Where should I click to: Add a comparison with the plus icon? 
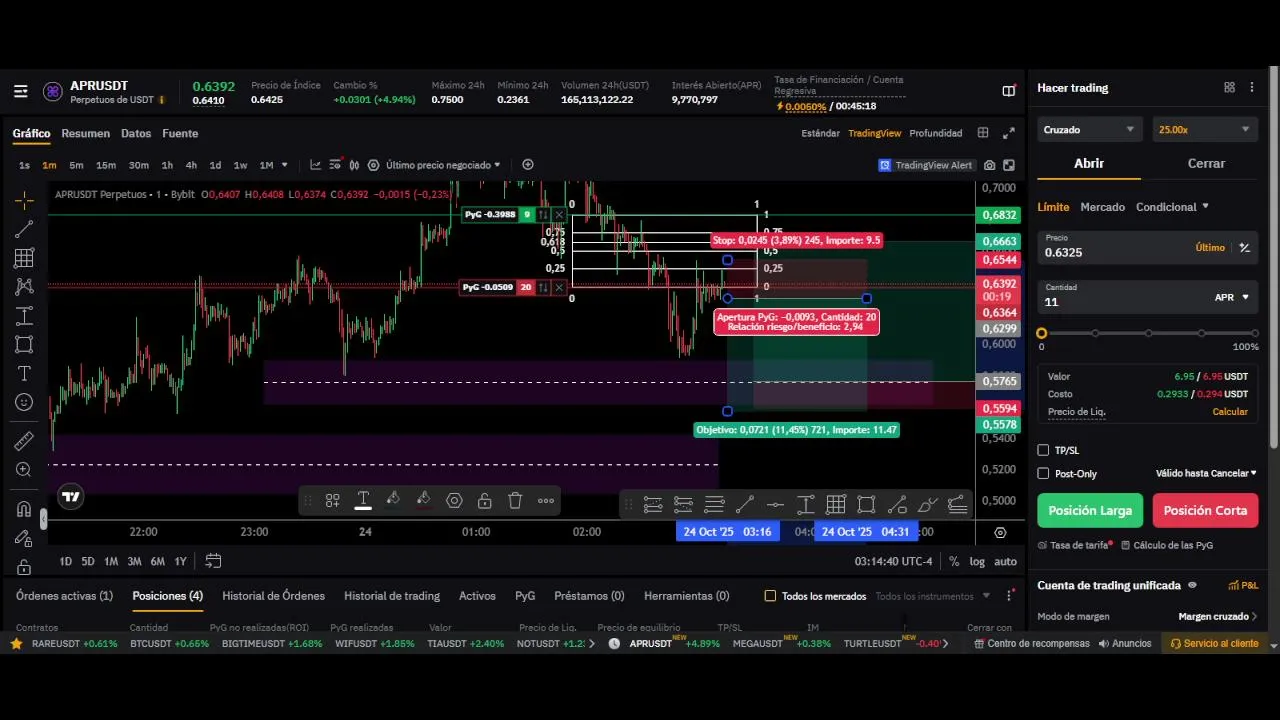[528, 165]
